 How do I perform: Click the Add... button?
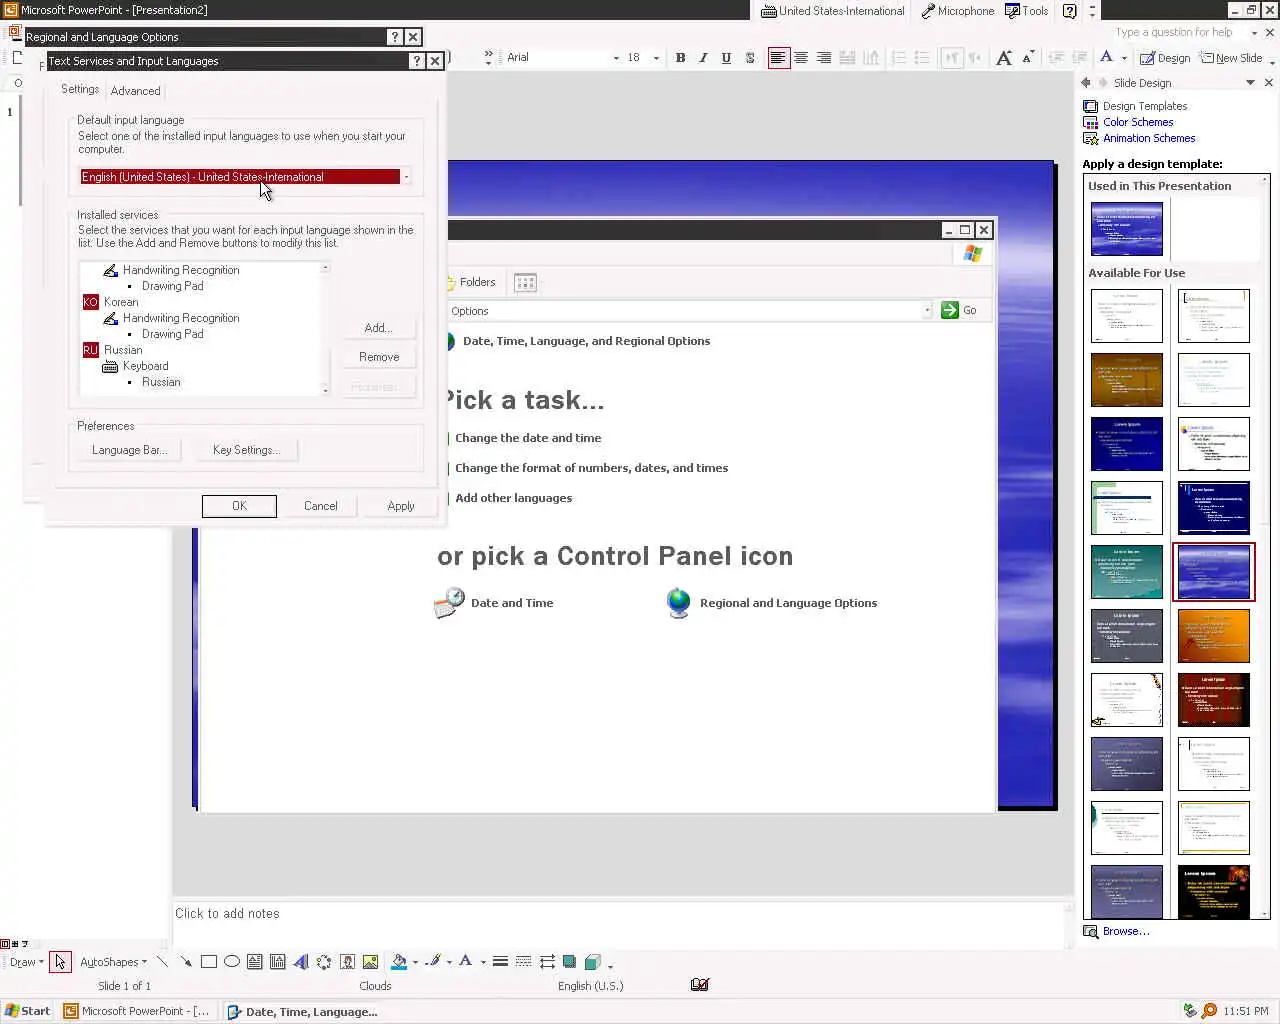[378, 328]
